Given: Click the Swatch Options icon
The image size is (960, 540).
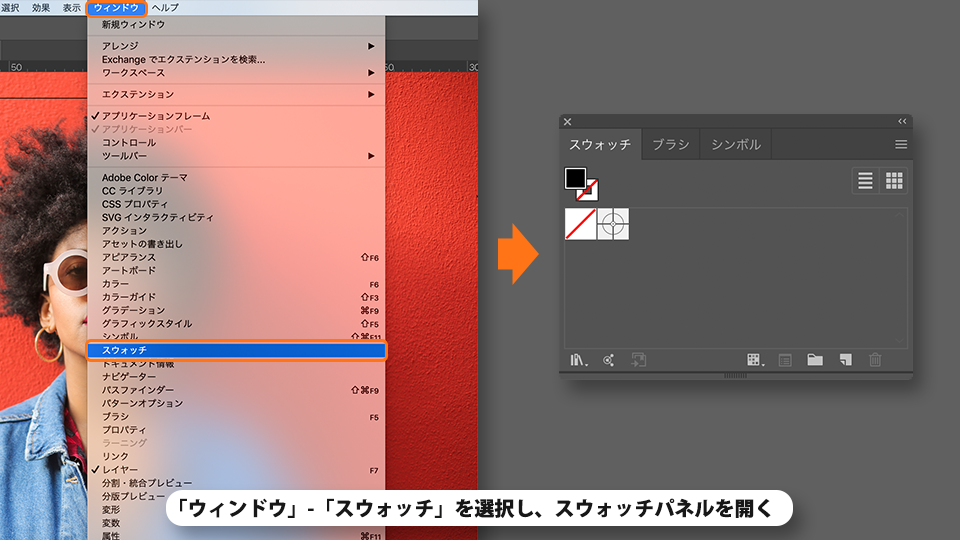Looking at the screenshot, I should 785,360.
